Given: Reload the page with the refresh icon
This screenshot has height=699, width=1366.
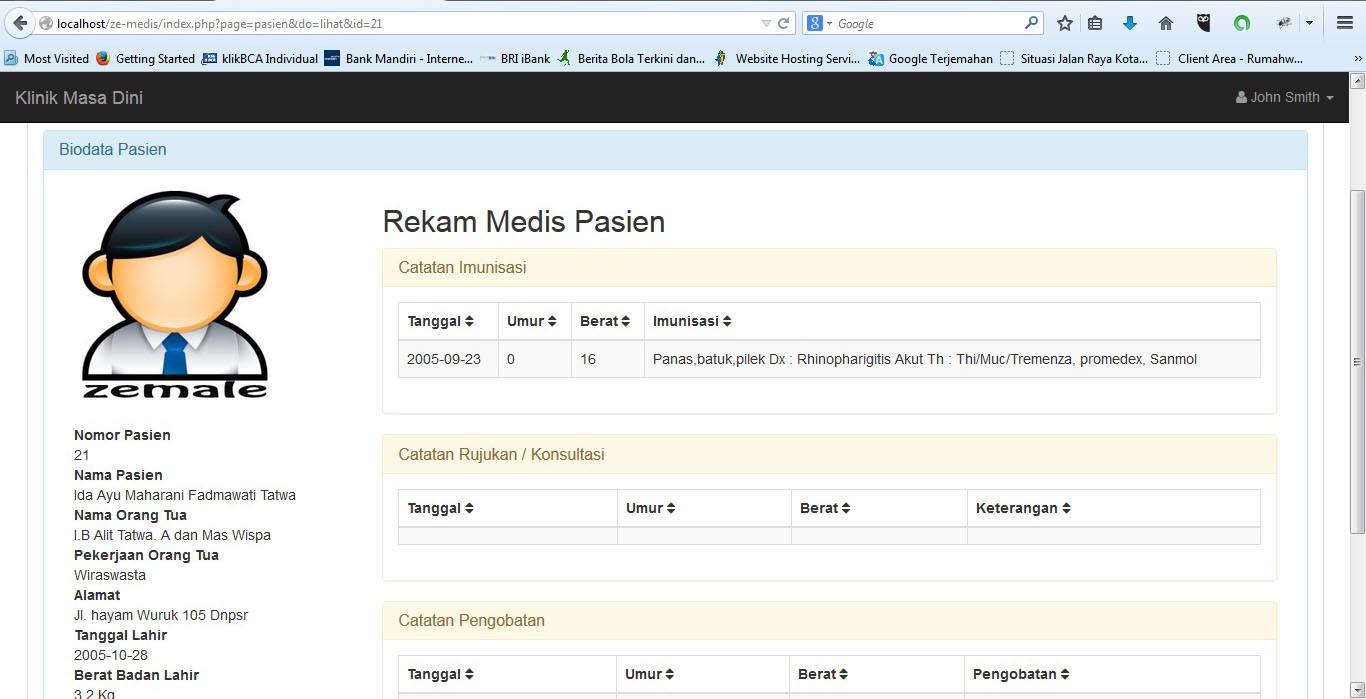Looking at the screenshot, I should pos(784,23).
